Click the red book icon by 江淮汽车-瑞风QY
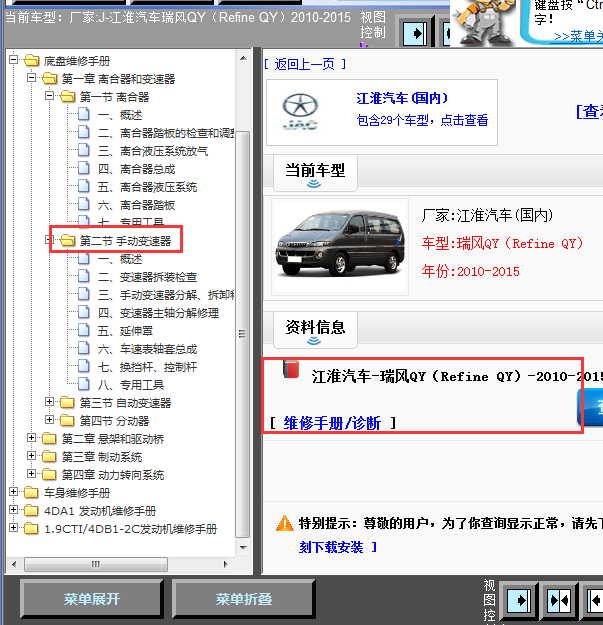 (291, 369)
